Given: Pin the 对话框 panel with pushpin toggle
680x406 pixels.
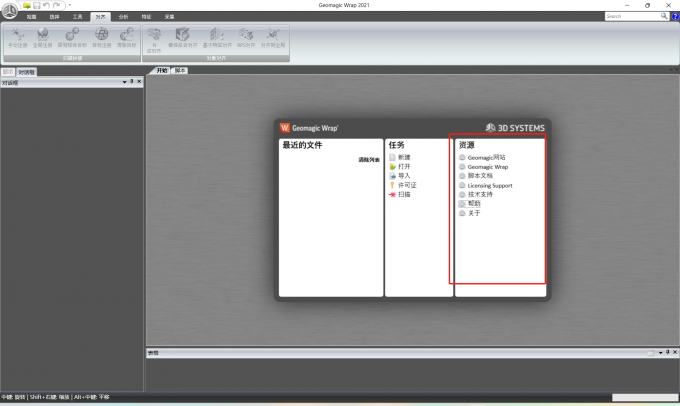Looking at the screenshot, I should coord(132,82).
